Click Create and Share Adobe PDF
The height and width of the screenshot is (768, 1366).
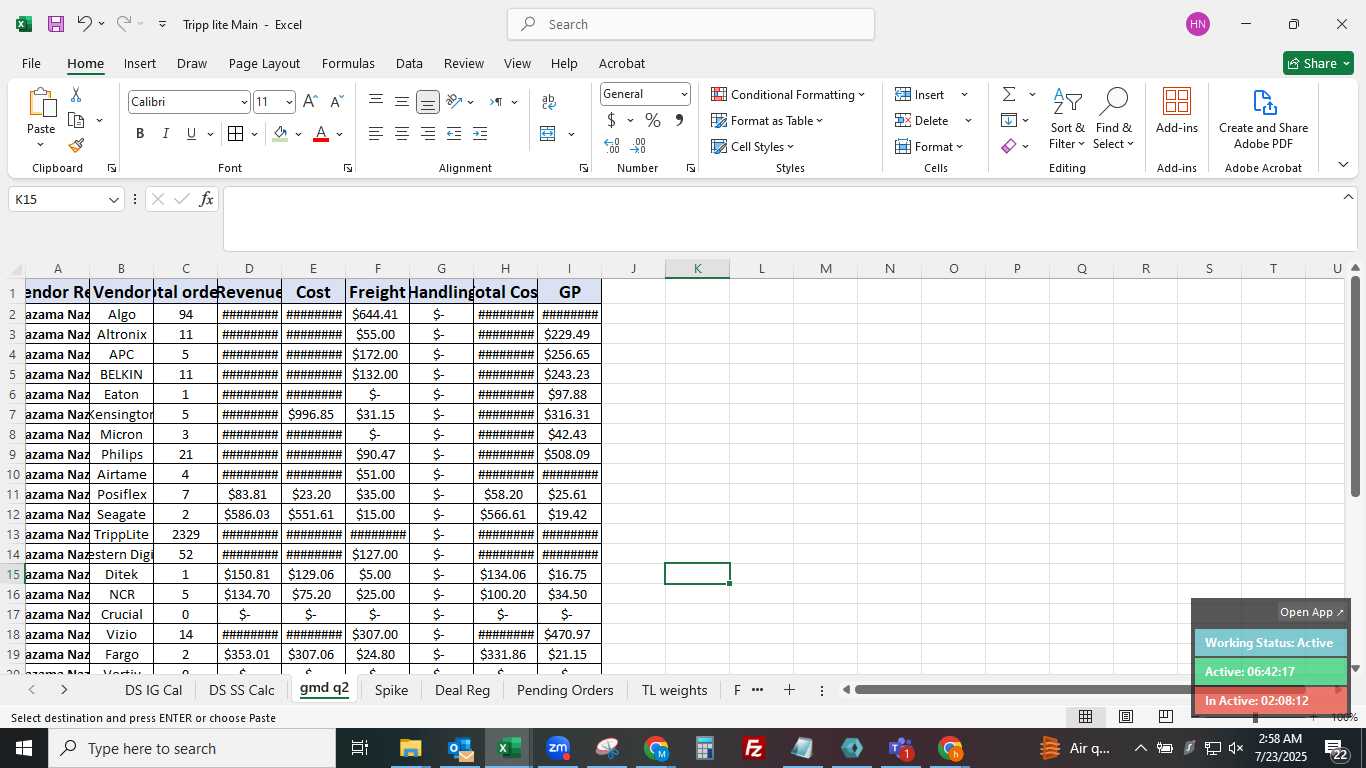[1263, 118]
